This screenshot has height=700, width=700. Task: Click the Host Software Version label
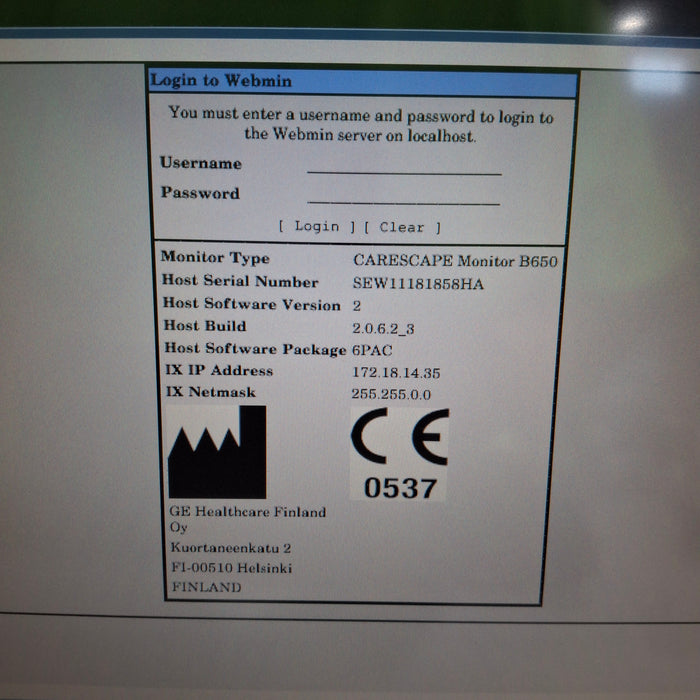pyautogui.click(x=251, y=304)
